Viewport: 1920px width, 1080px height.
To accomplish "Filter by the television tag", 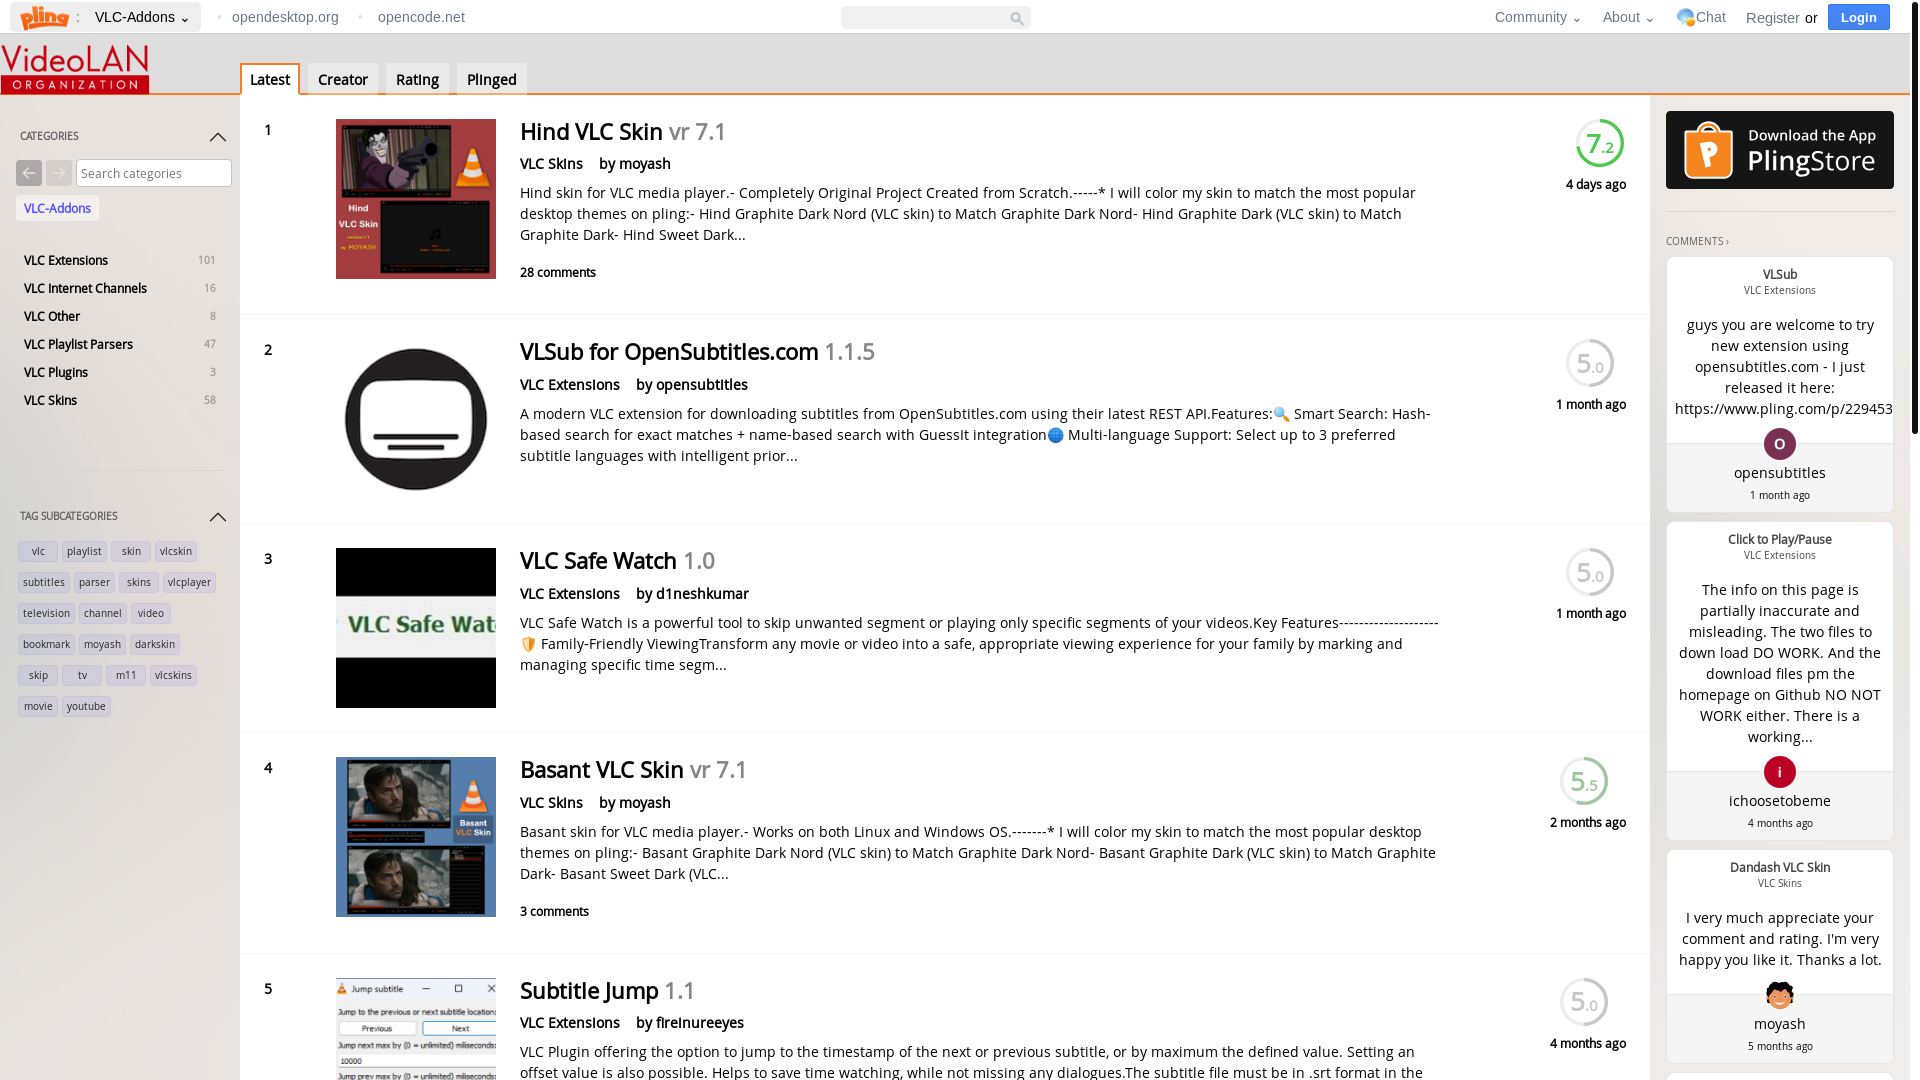I will coord(46,613).
